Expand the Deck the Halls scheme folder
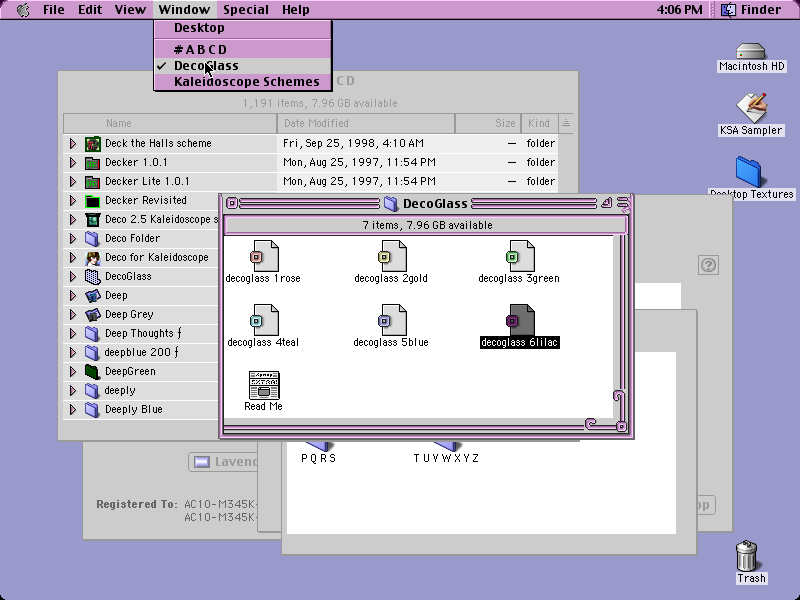800x600 pixels. (73, 144)
